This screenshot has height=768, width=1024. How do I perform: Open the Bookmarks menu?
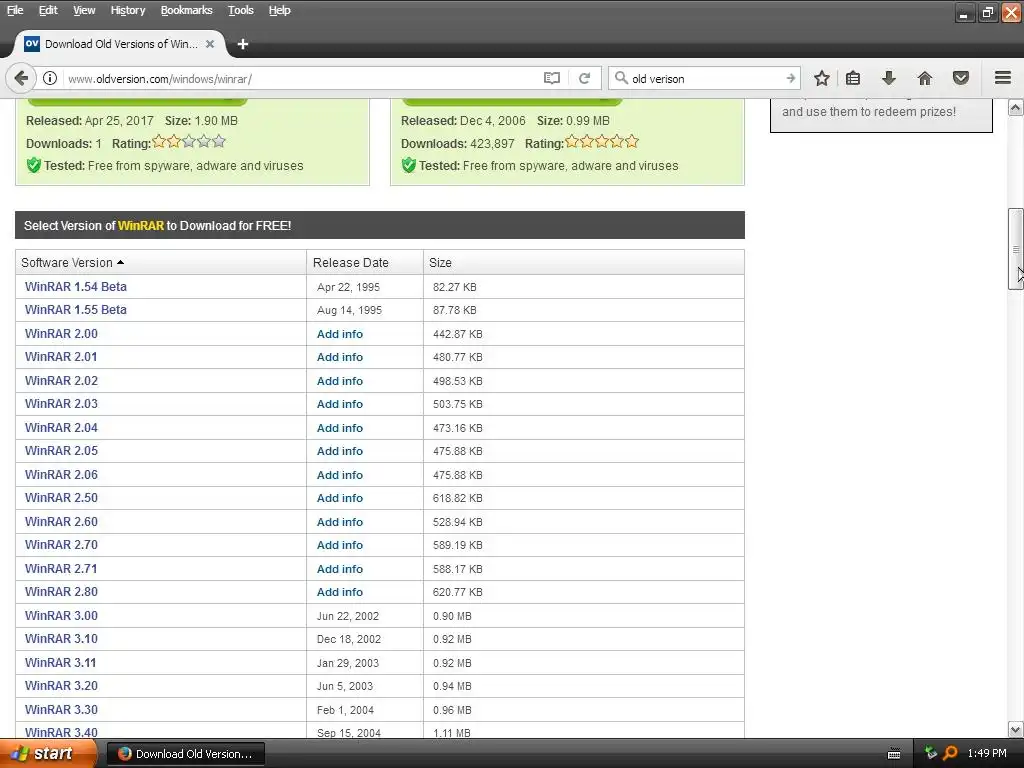(x=186, y=10)
